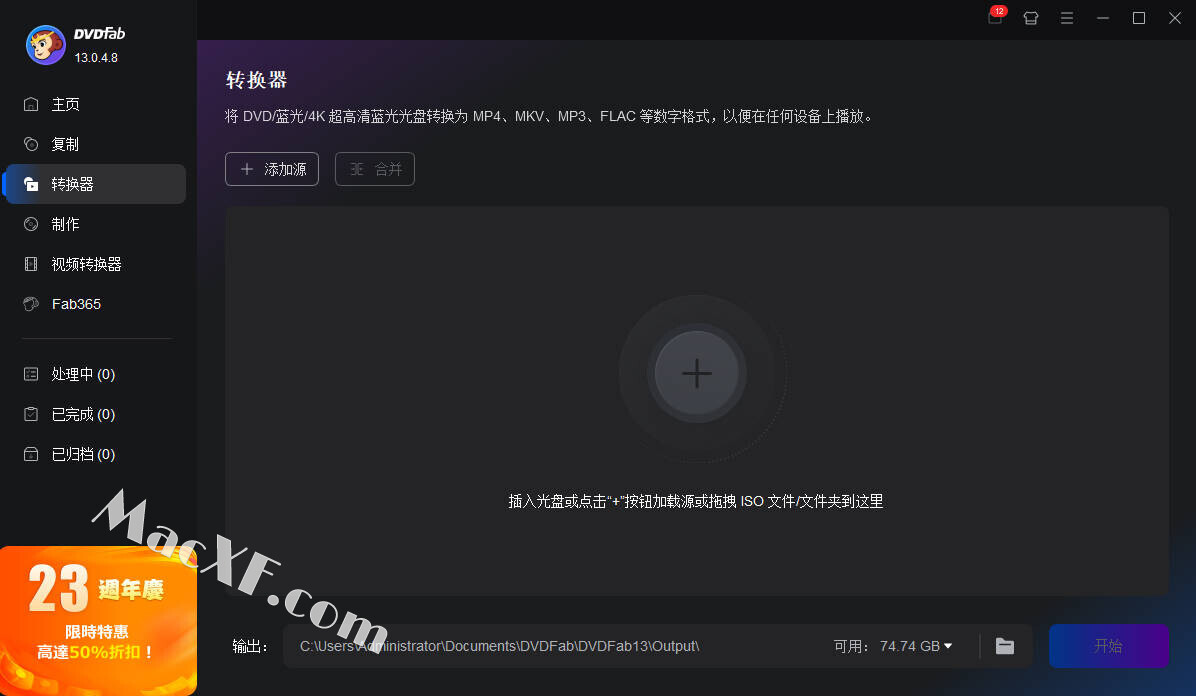Click the home icon beside 主页
The width and height of the screenshot is (1196, 696).
click(x=32, y=104)
